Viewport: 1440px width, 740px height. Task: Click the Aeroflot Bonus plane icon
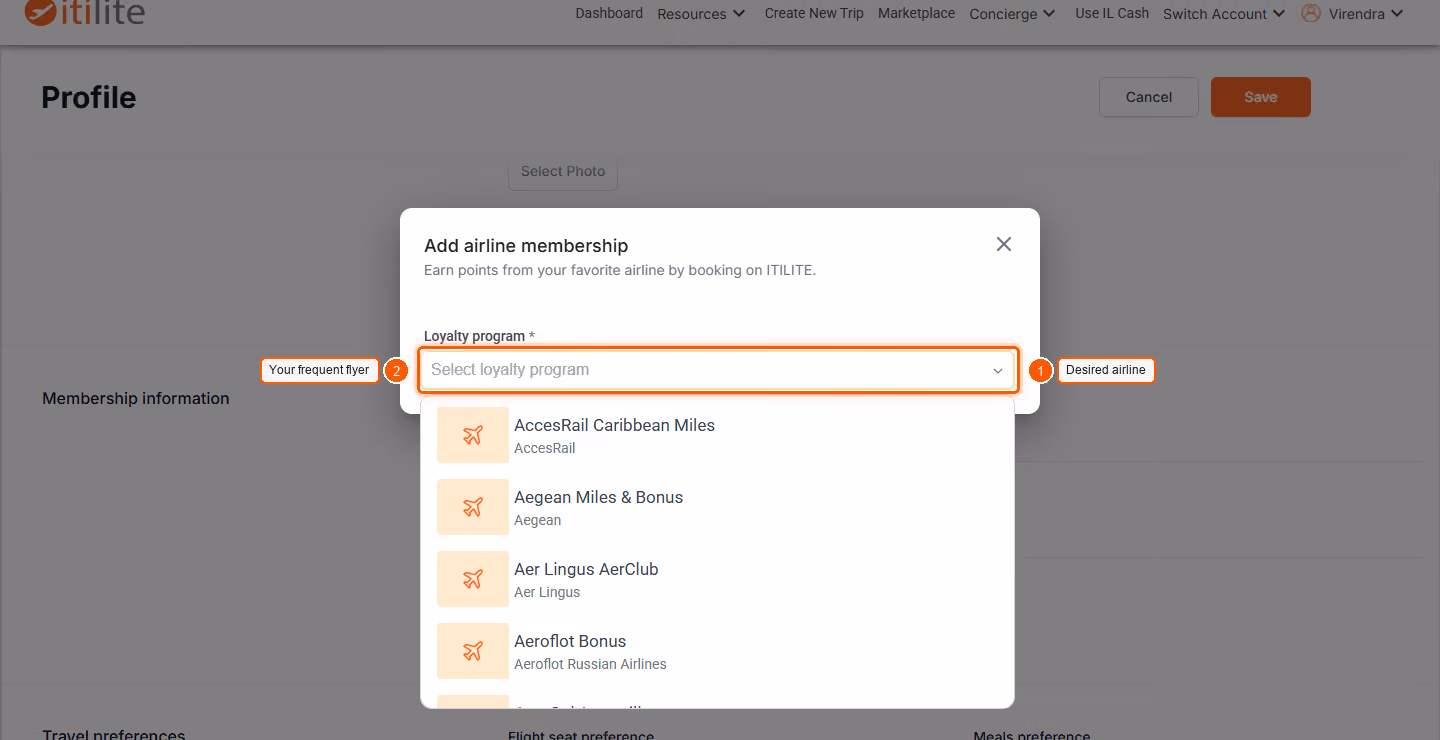[x=473, y=651]
